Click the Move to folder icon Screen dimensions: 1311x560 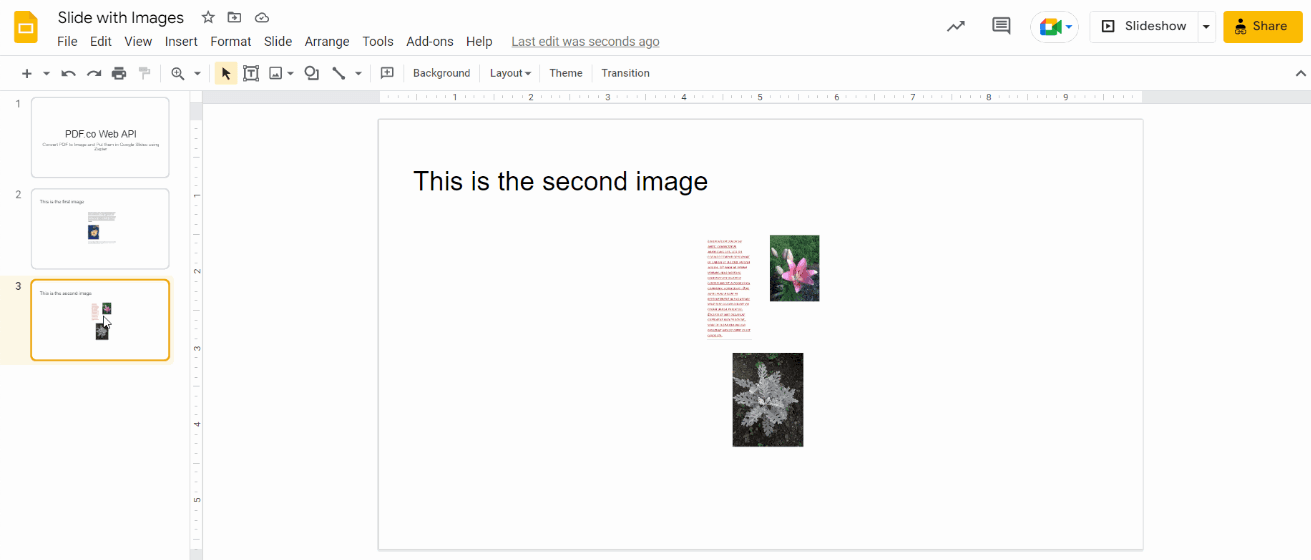click(234, 17)
